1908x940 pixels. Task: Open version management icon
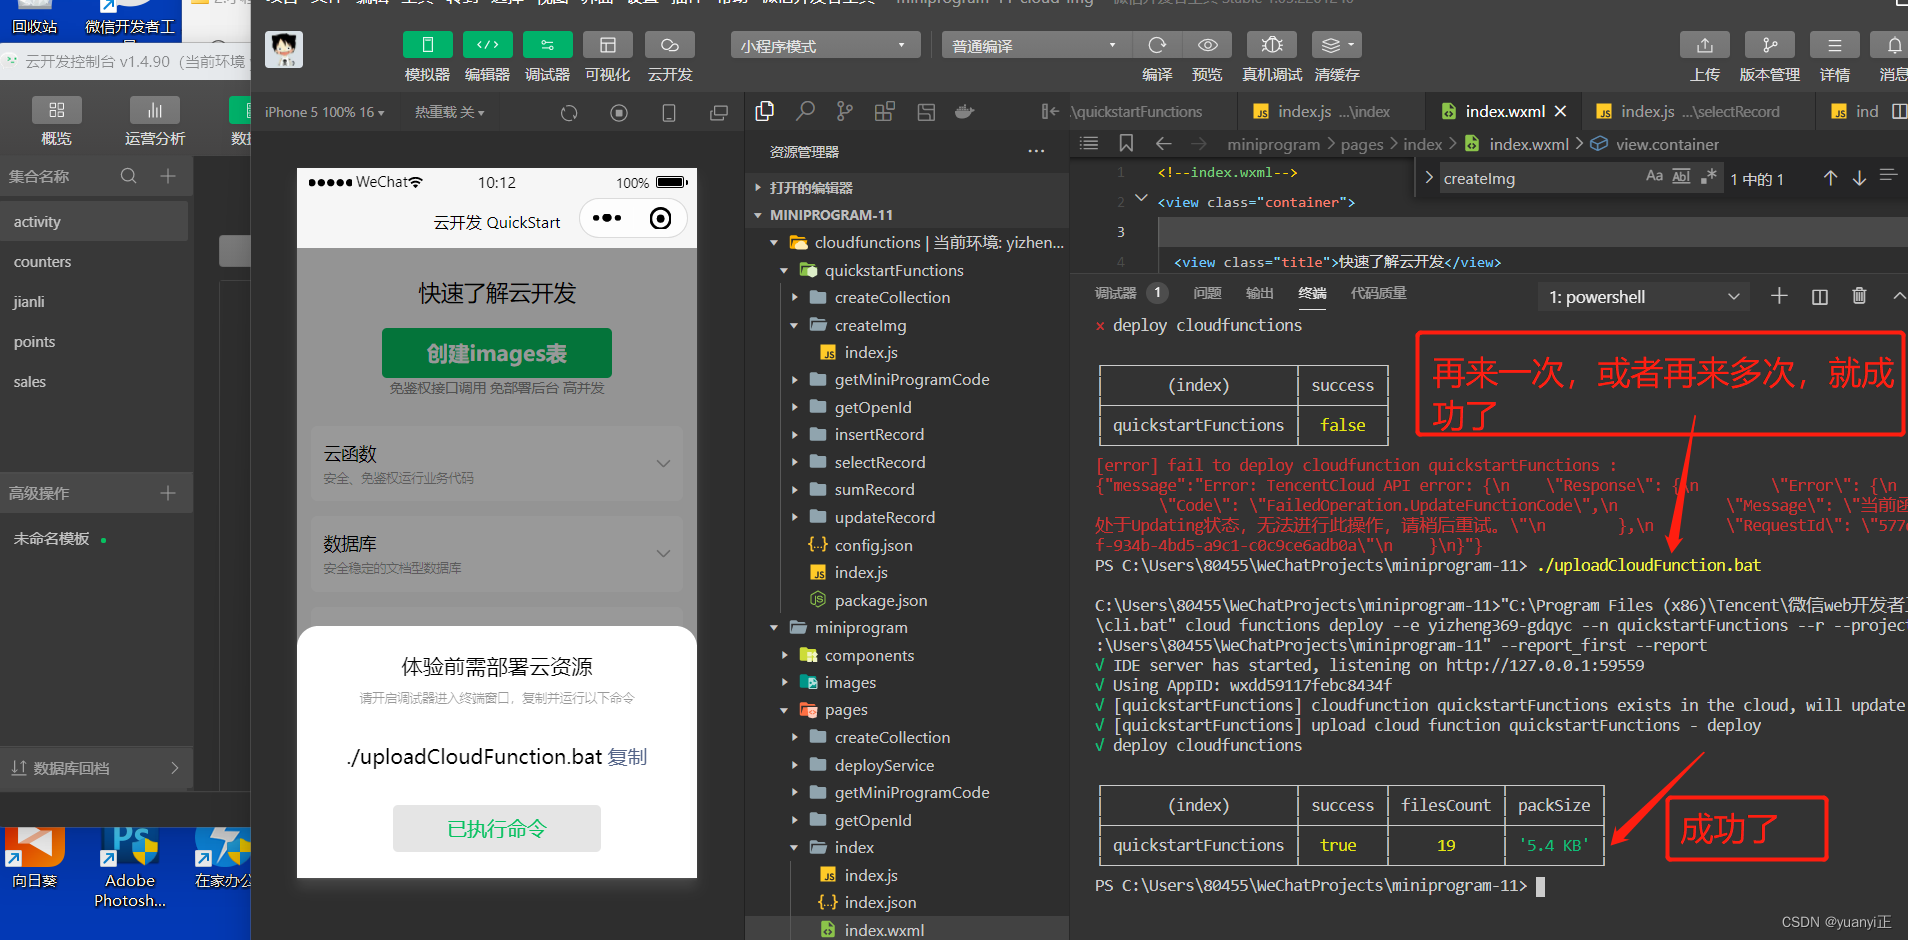click(1769, 45)
